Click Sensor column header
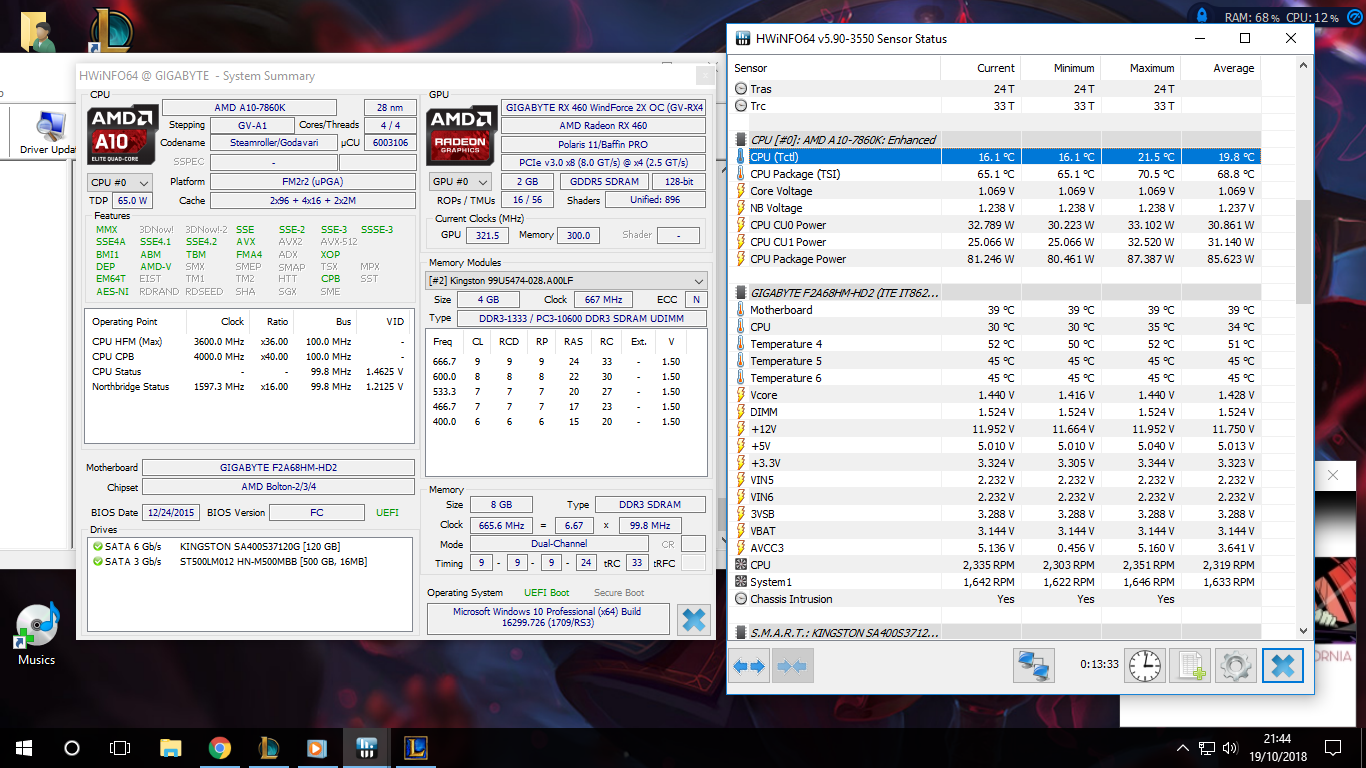The width and height of the screenshot is (1366, 768). pyautogui.click(x=835, y=68)
